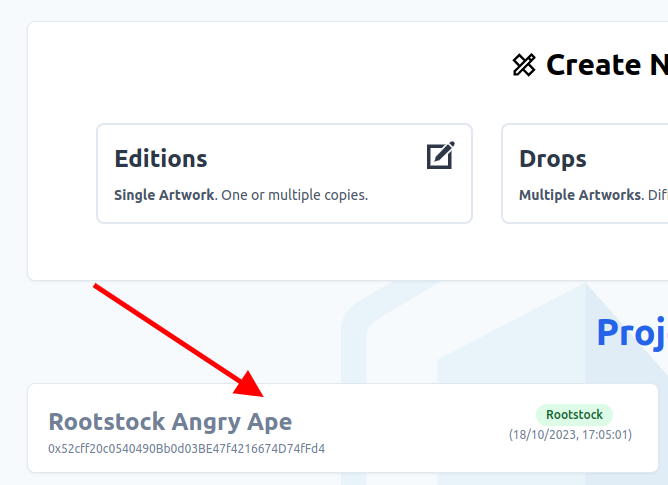Click the Multiple Artworks description text

(593, 195)
